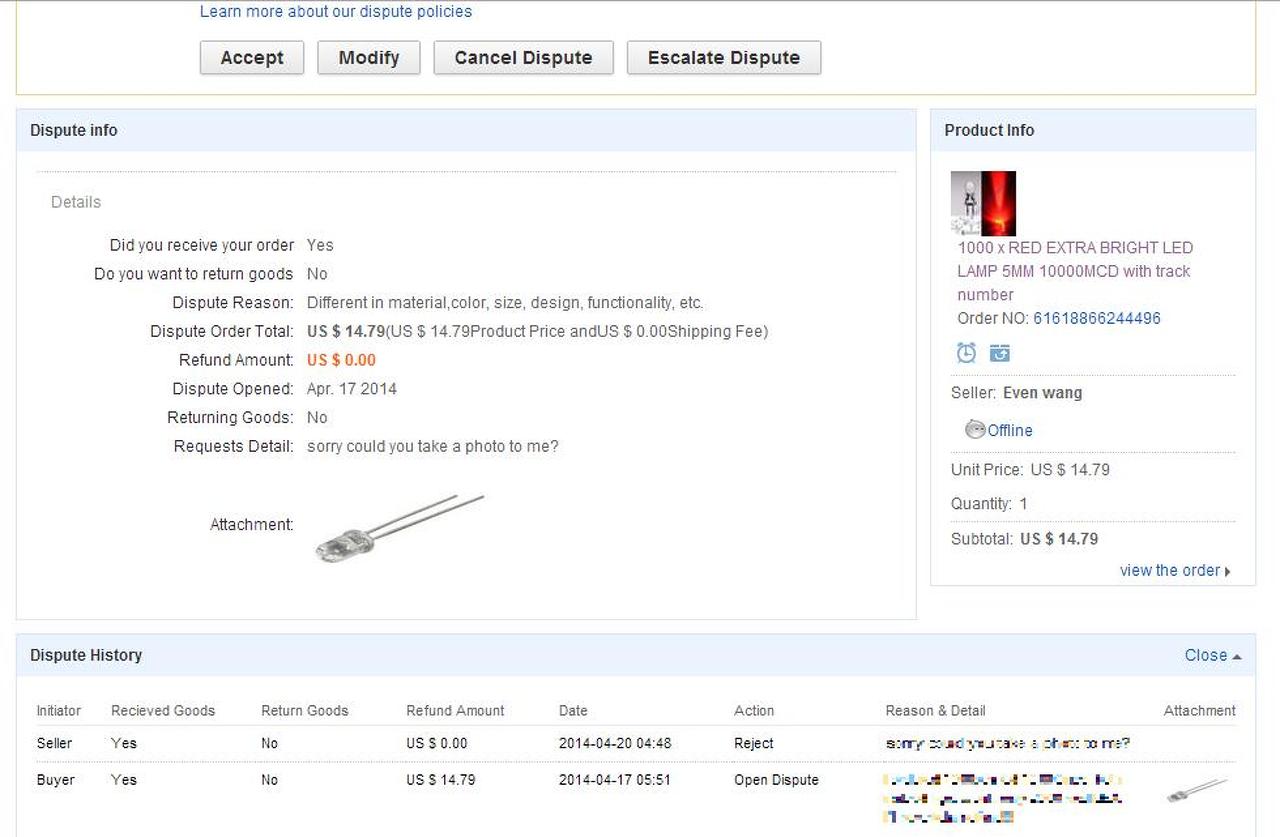
Task: Click the Seller row reason text about a photo
Action: (1008, 744)
